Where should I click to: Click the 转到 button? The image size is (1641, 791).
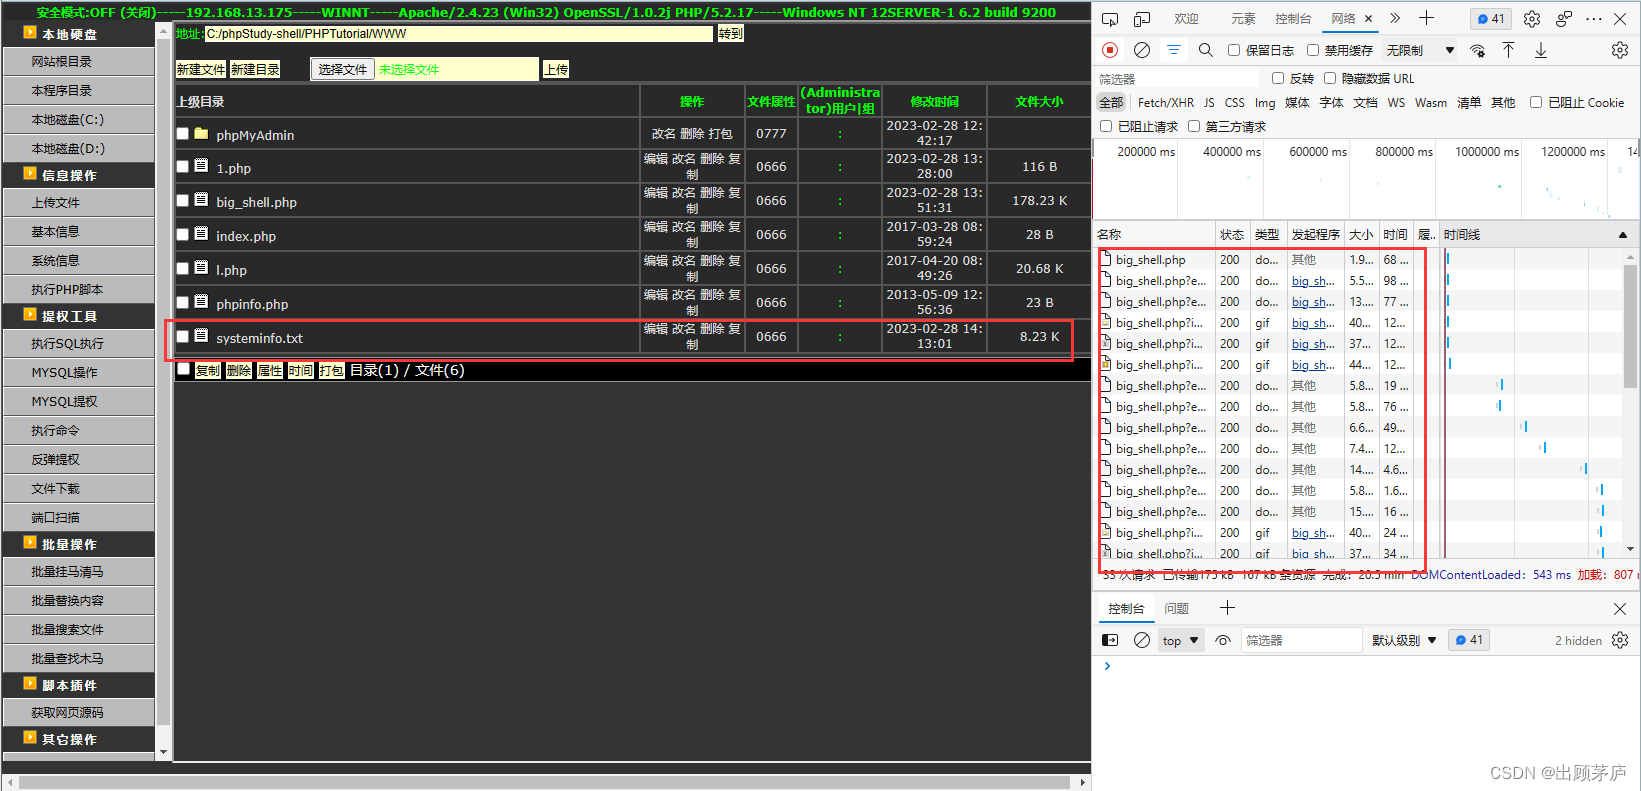[731, 34]
